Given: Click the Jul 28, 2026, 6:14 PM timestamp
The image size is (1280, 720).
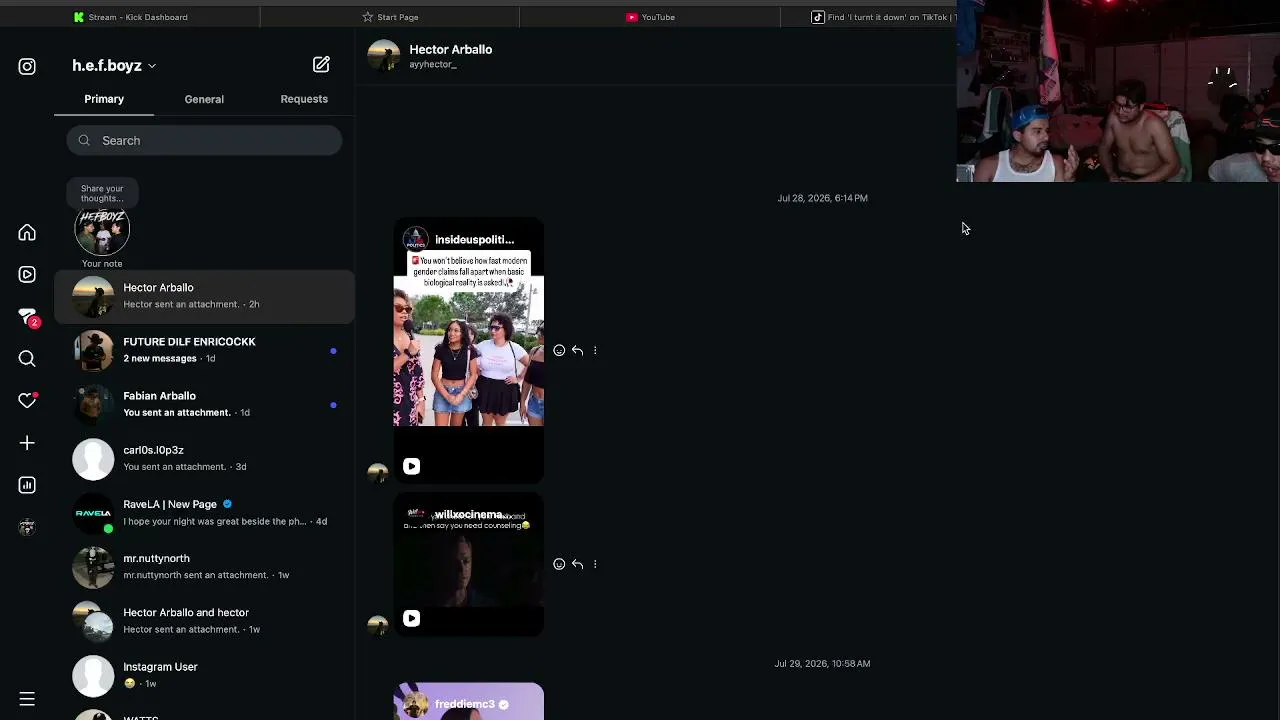Looking at the screenshot, I should coord(822,198).
